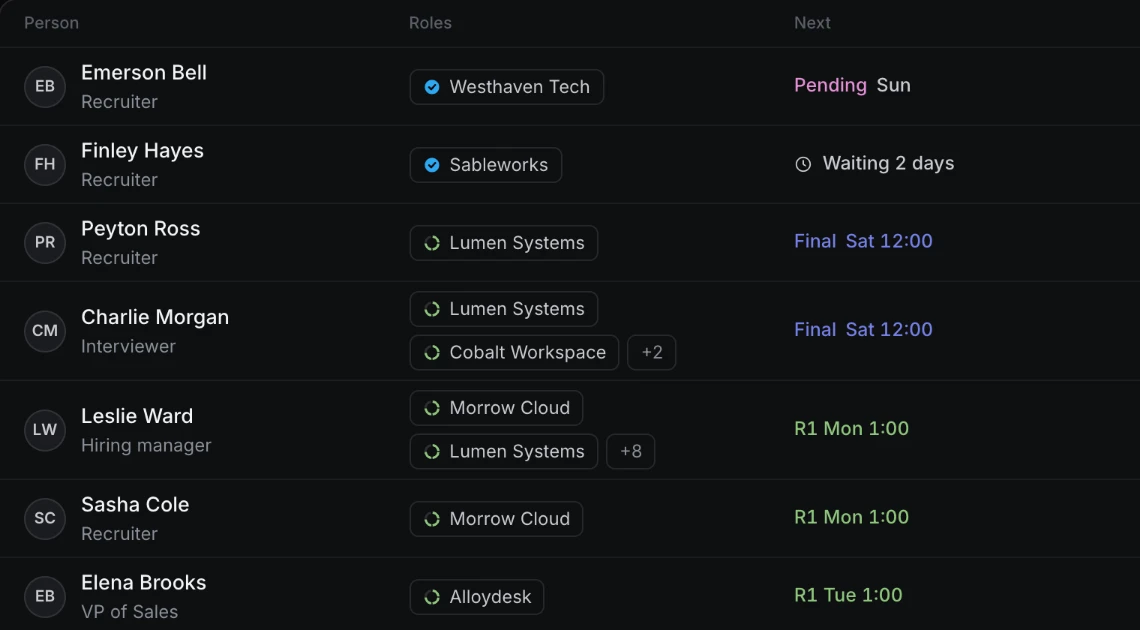This screenshot has height=630, width=1140.
Task: Click Leslie Ward's R1 Mon 1:00
Action: (x=851, y=429)
